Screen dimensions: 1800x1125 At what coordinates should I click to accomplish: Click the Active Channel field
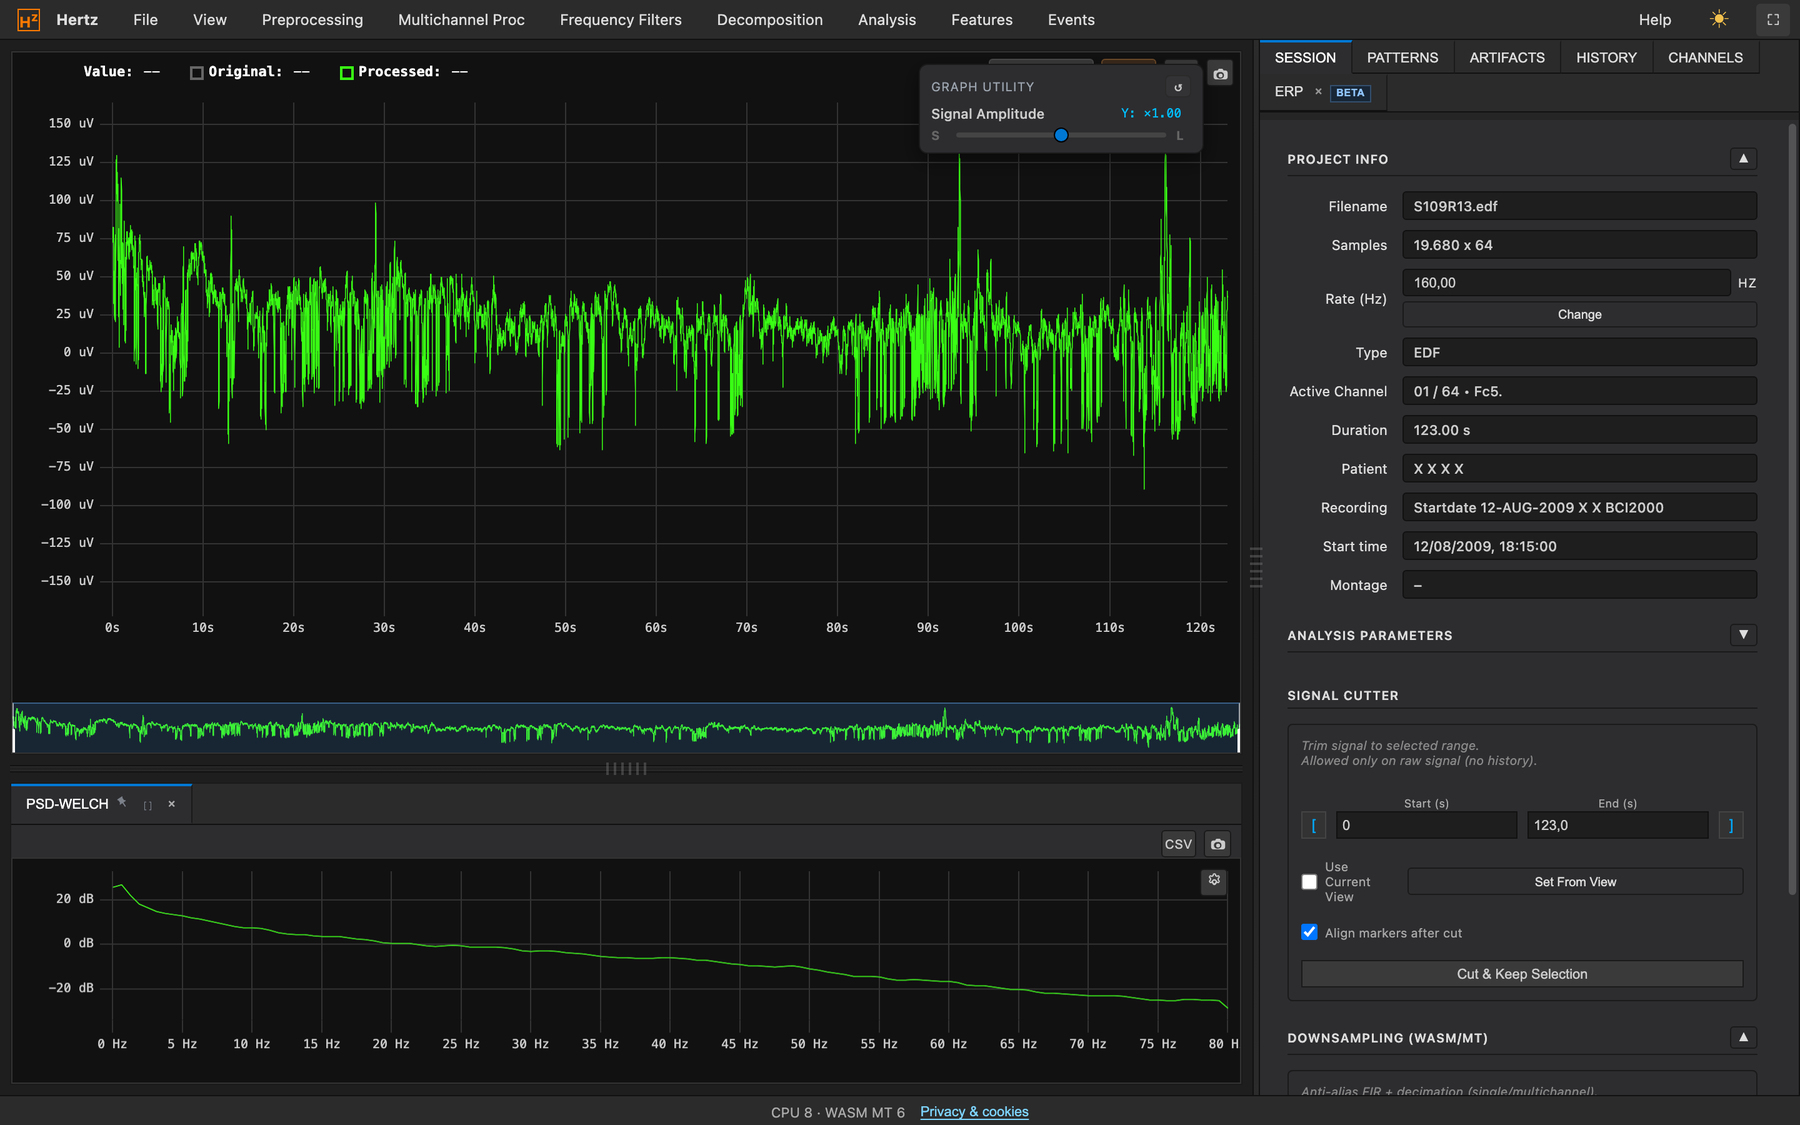coord(1579,391)
